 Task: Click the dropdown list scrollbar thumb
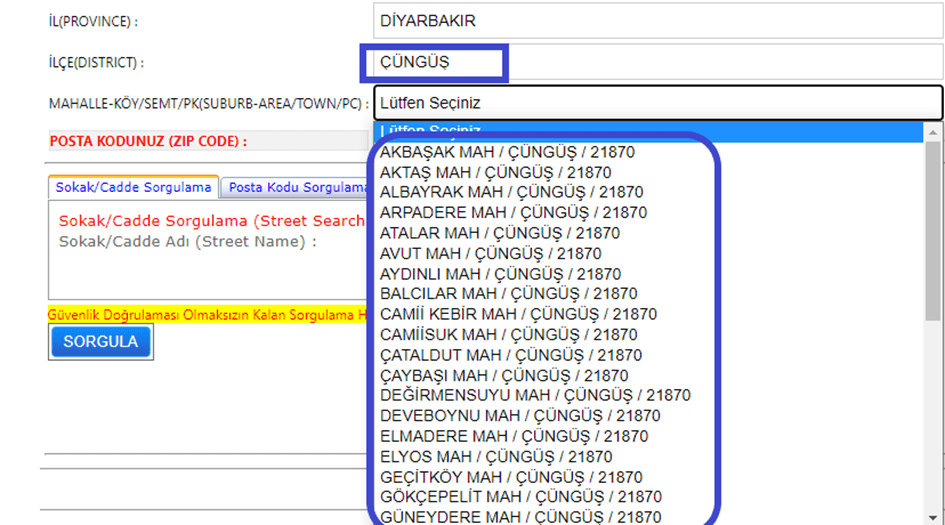933,230
